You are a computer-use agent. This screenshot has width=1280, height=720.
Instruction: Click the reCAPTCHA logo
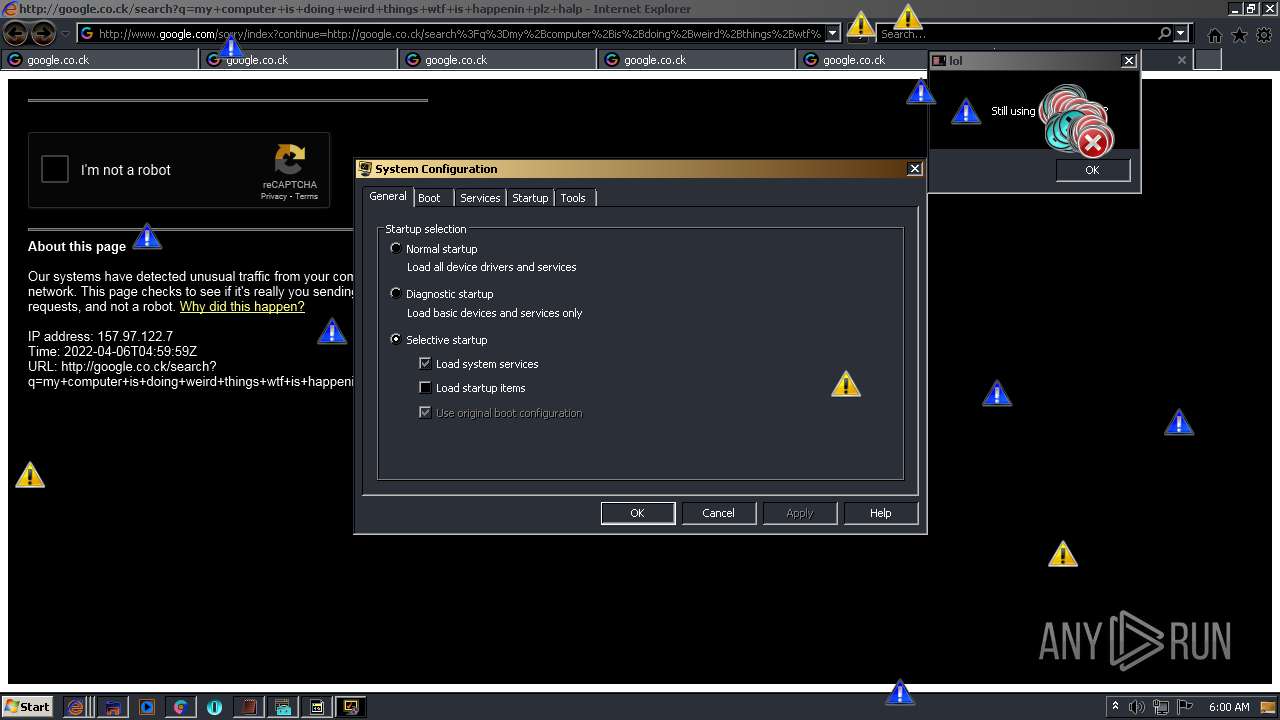(290, 160)
